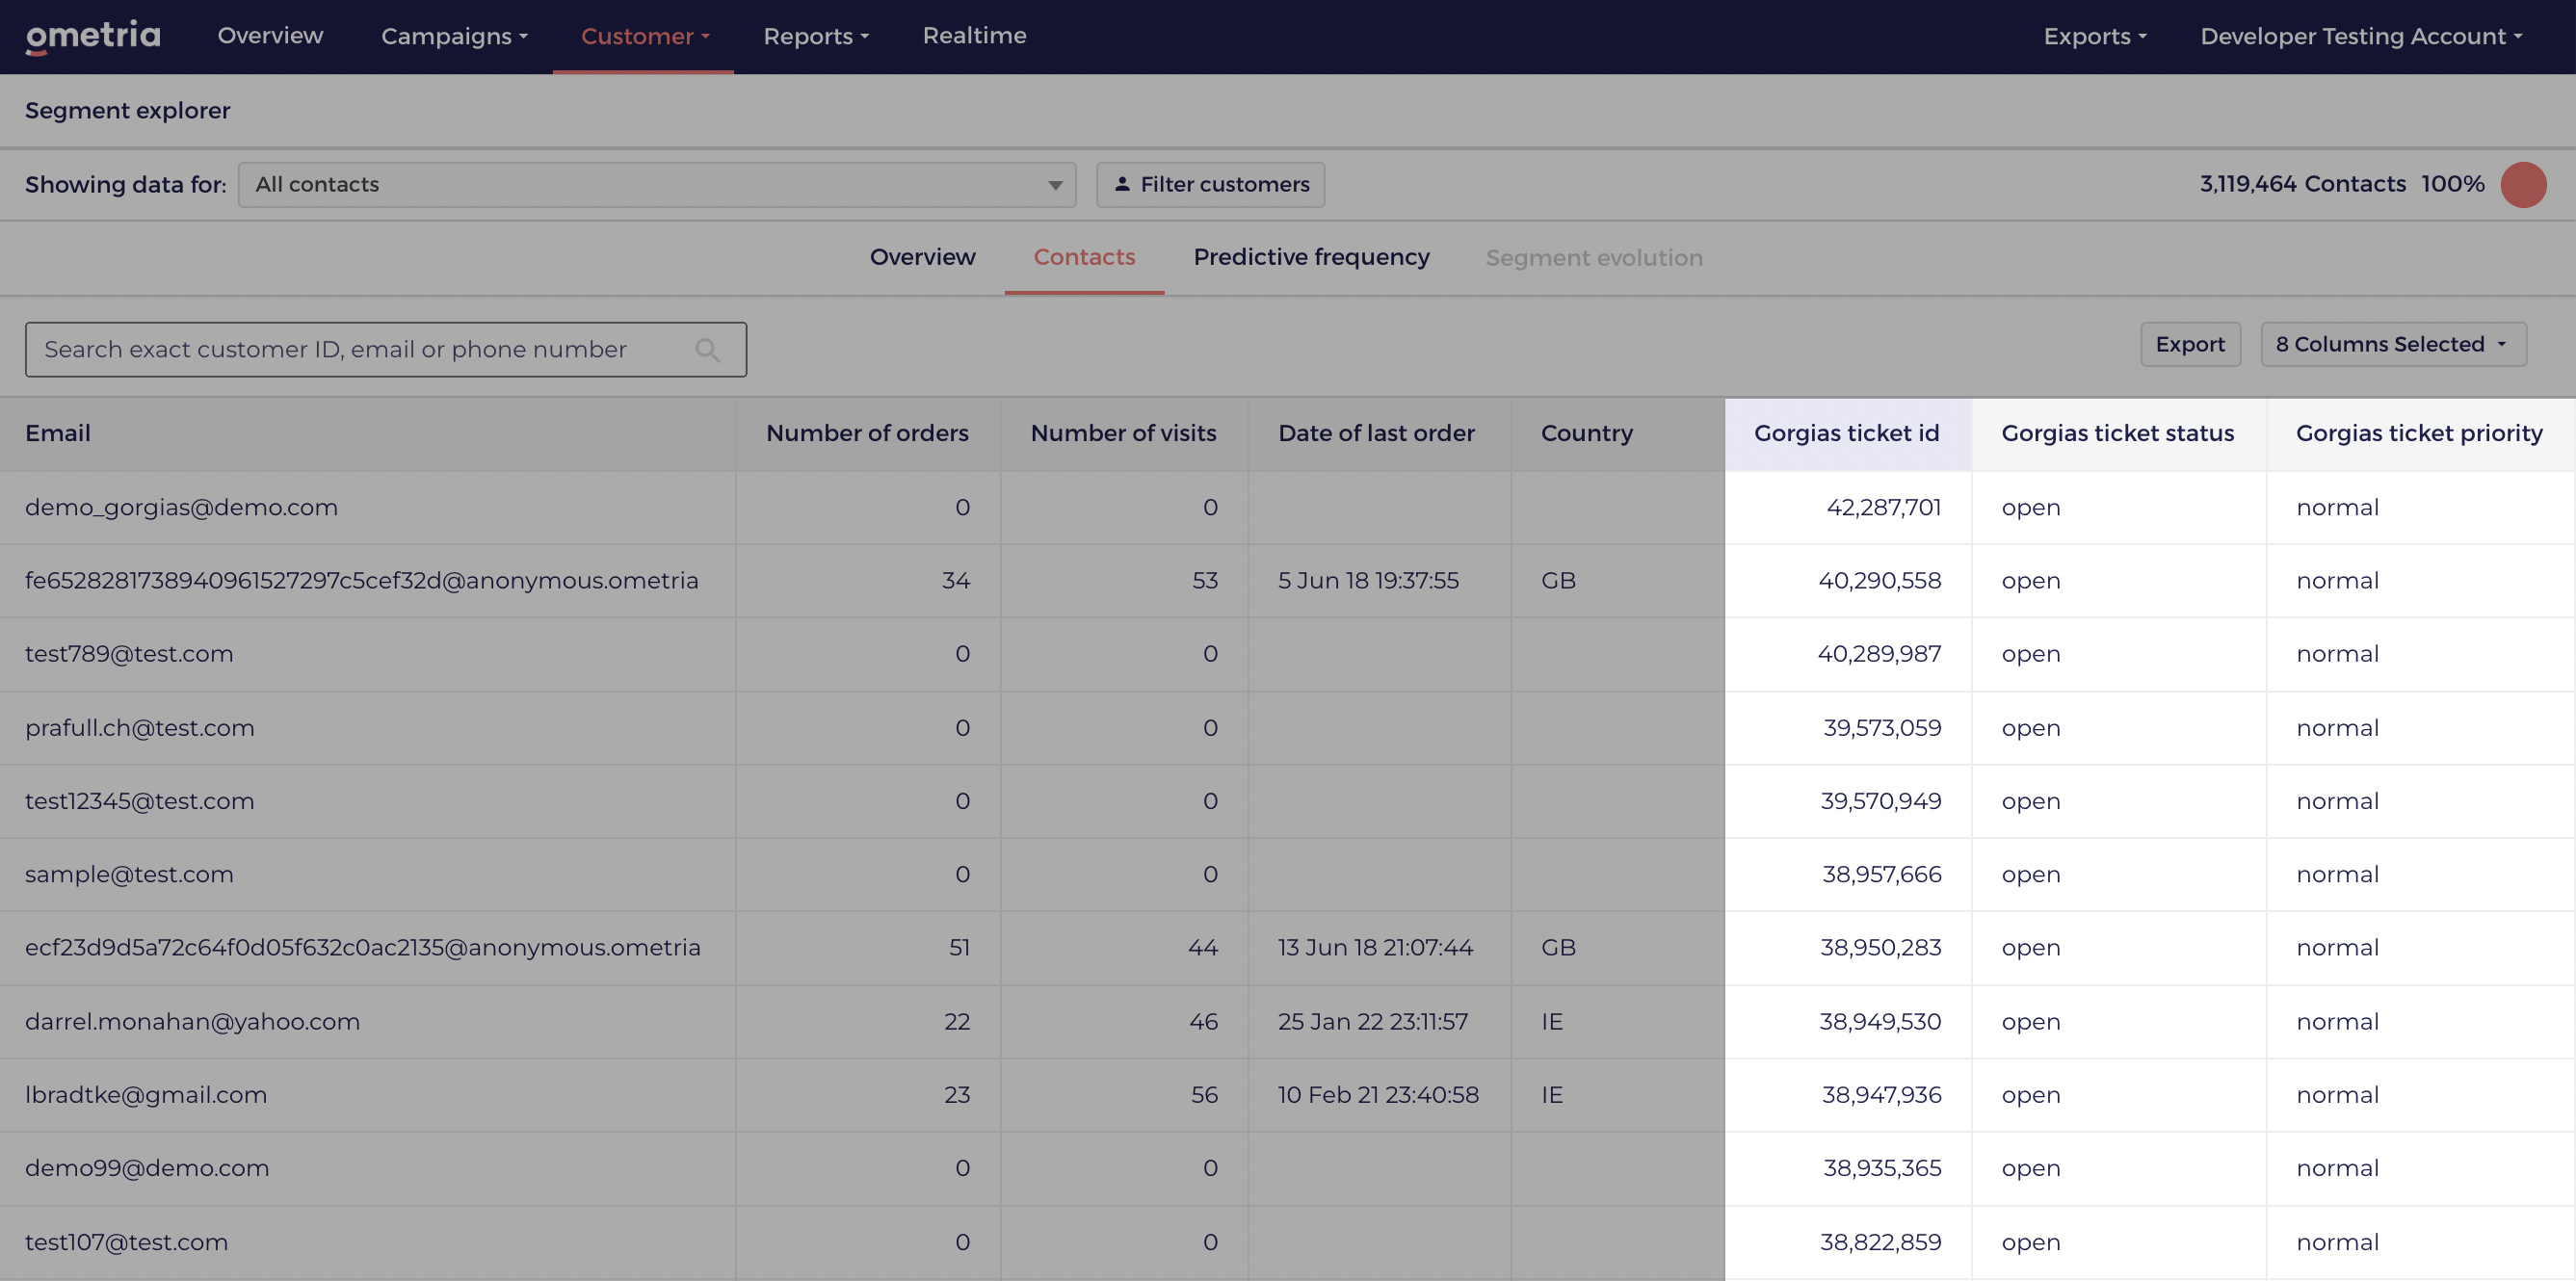Open contact fe652828173894096... anonymous email

tap(362, 580)
